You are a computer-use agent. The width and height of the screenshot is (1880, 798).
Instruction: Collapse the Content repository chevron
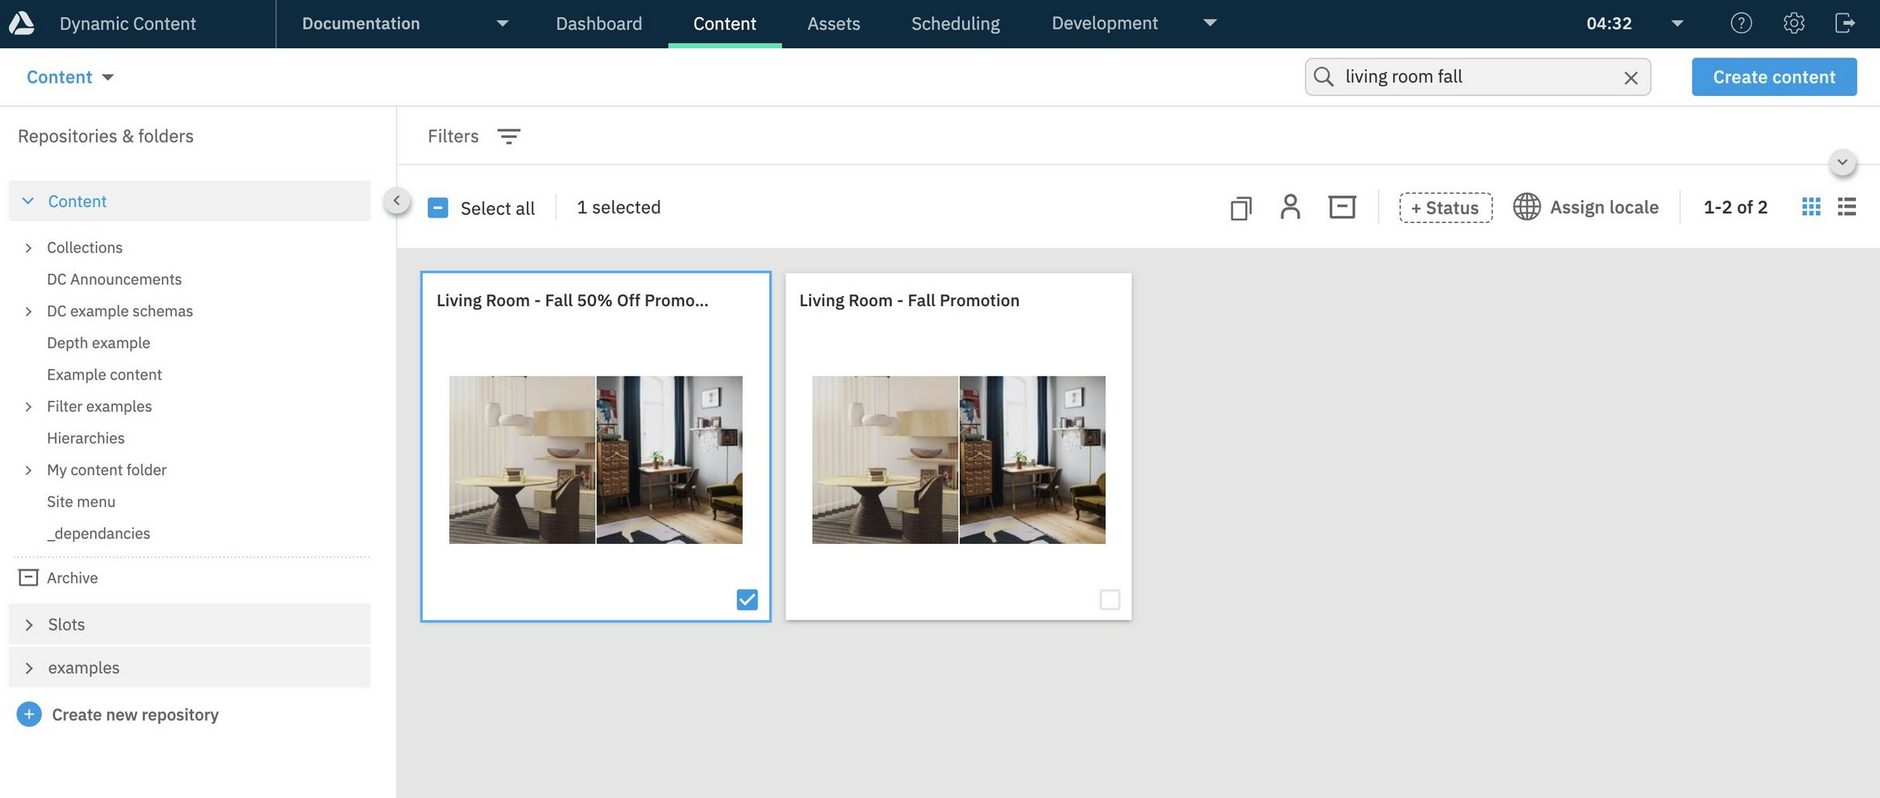(28, 201)
